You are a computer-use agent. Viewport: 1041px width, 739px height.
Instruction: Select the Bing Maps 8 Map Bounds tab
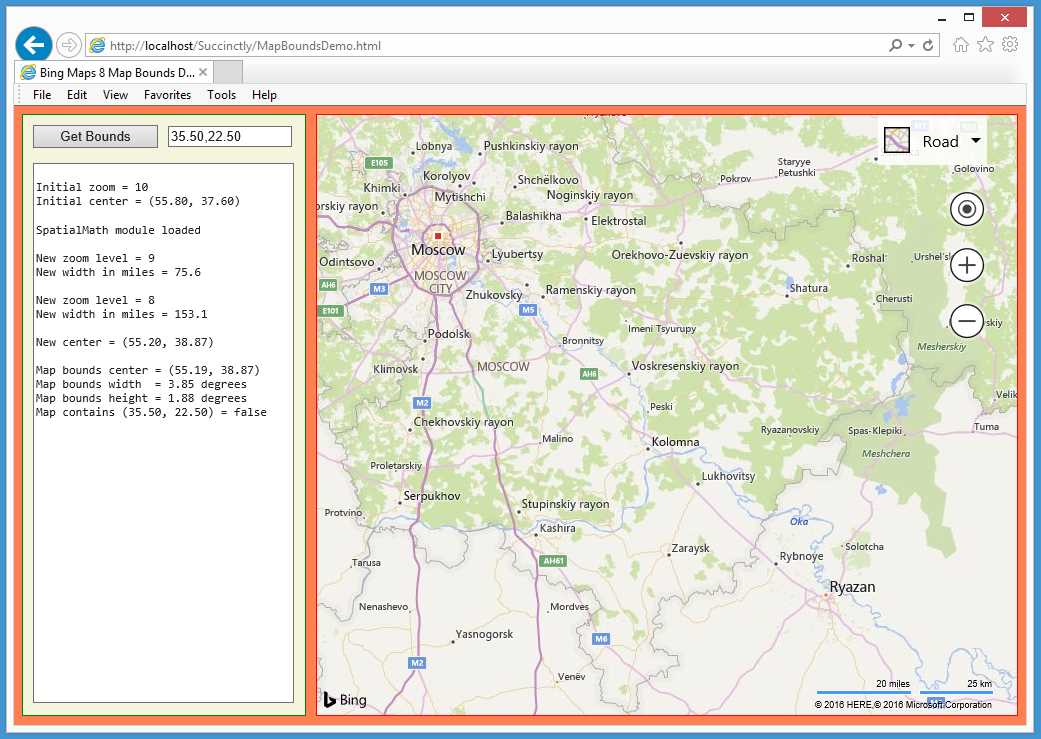coord(110,71)
